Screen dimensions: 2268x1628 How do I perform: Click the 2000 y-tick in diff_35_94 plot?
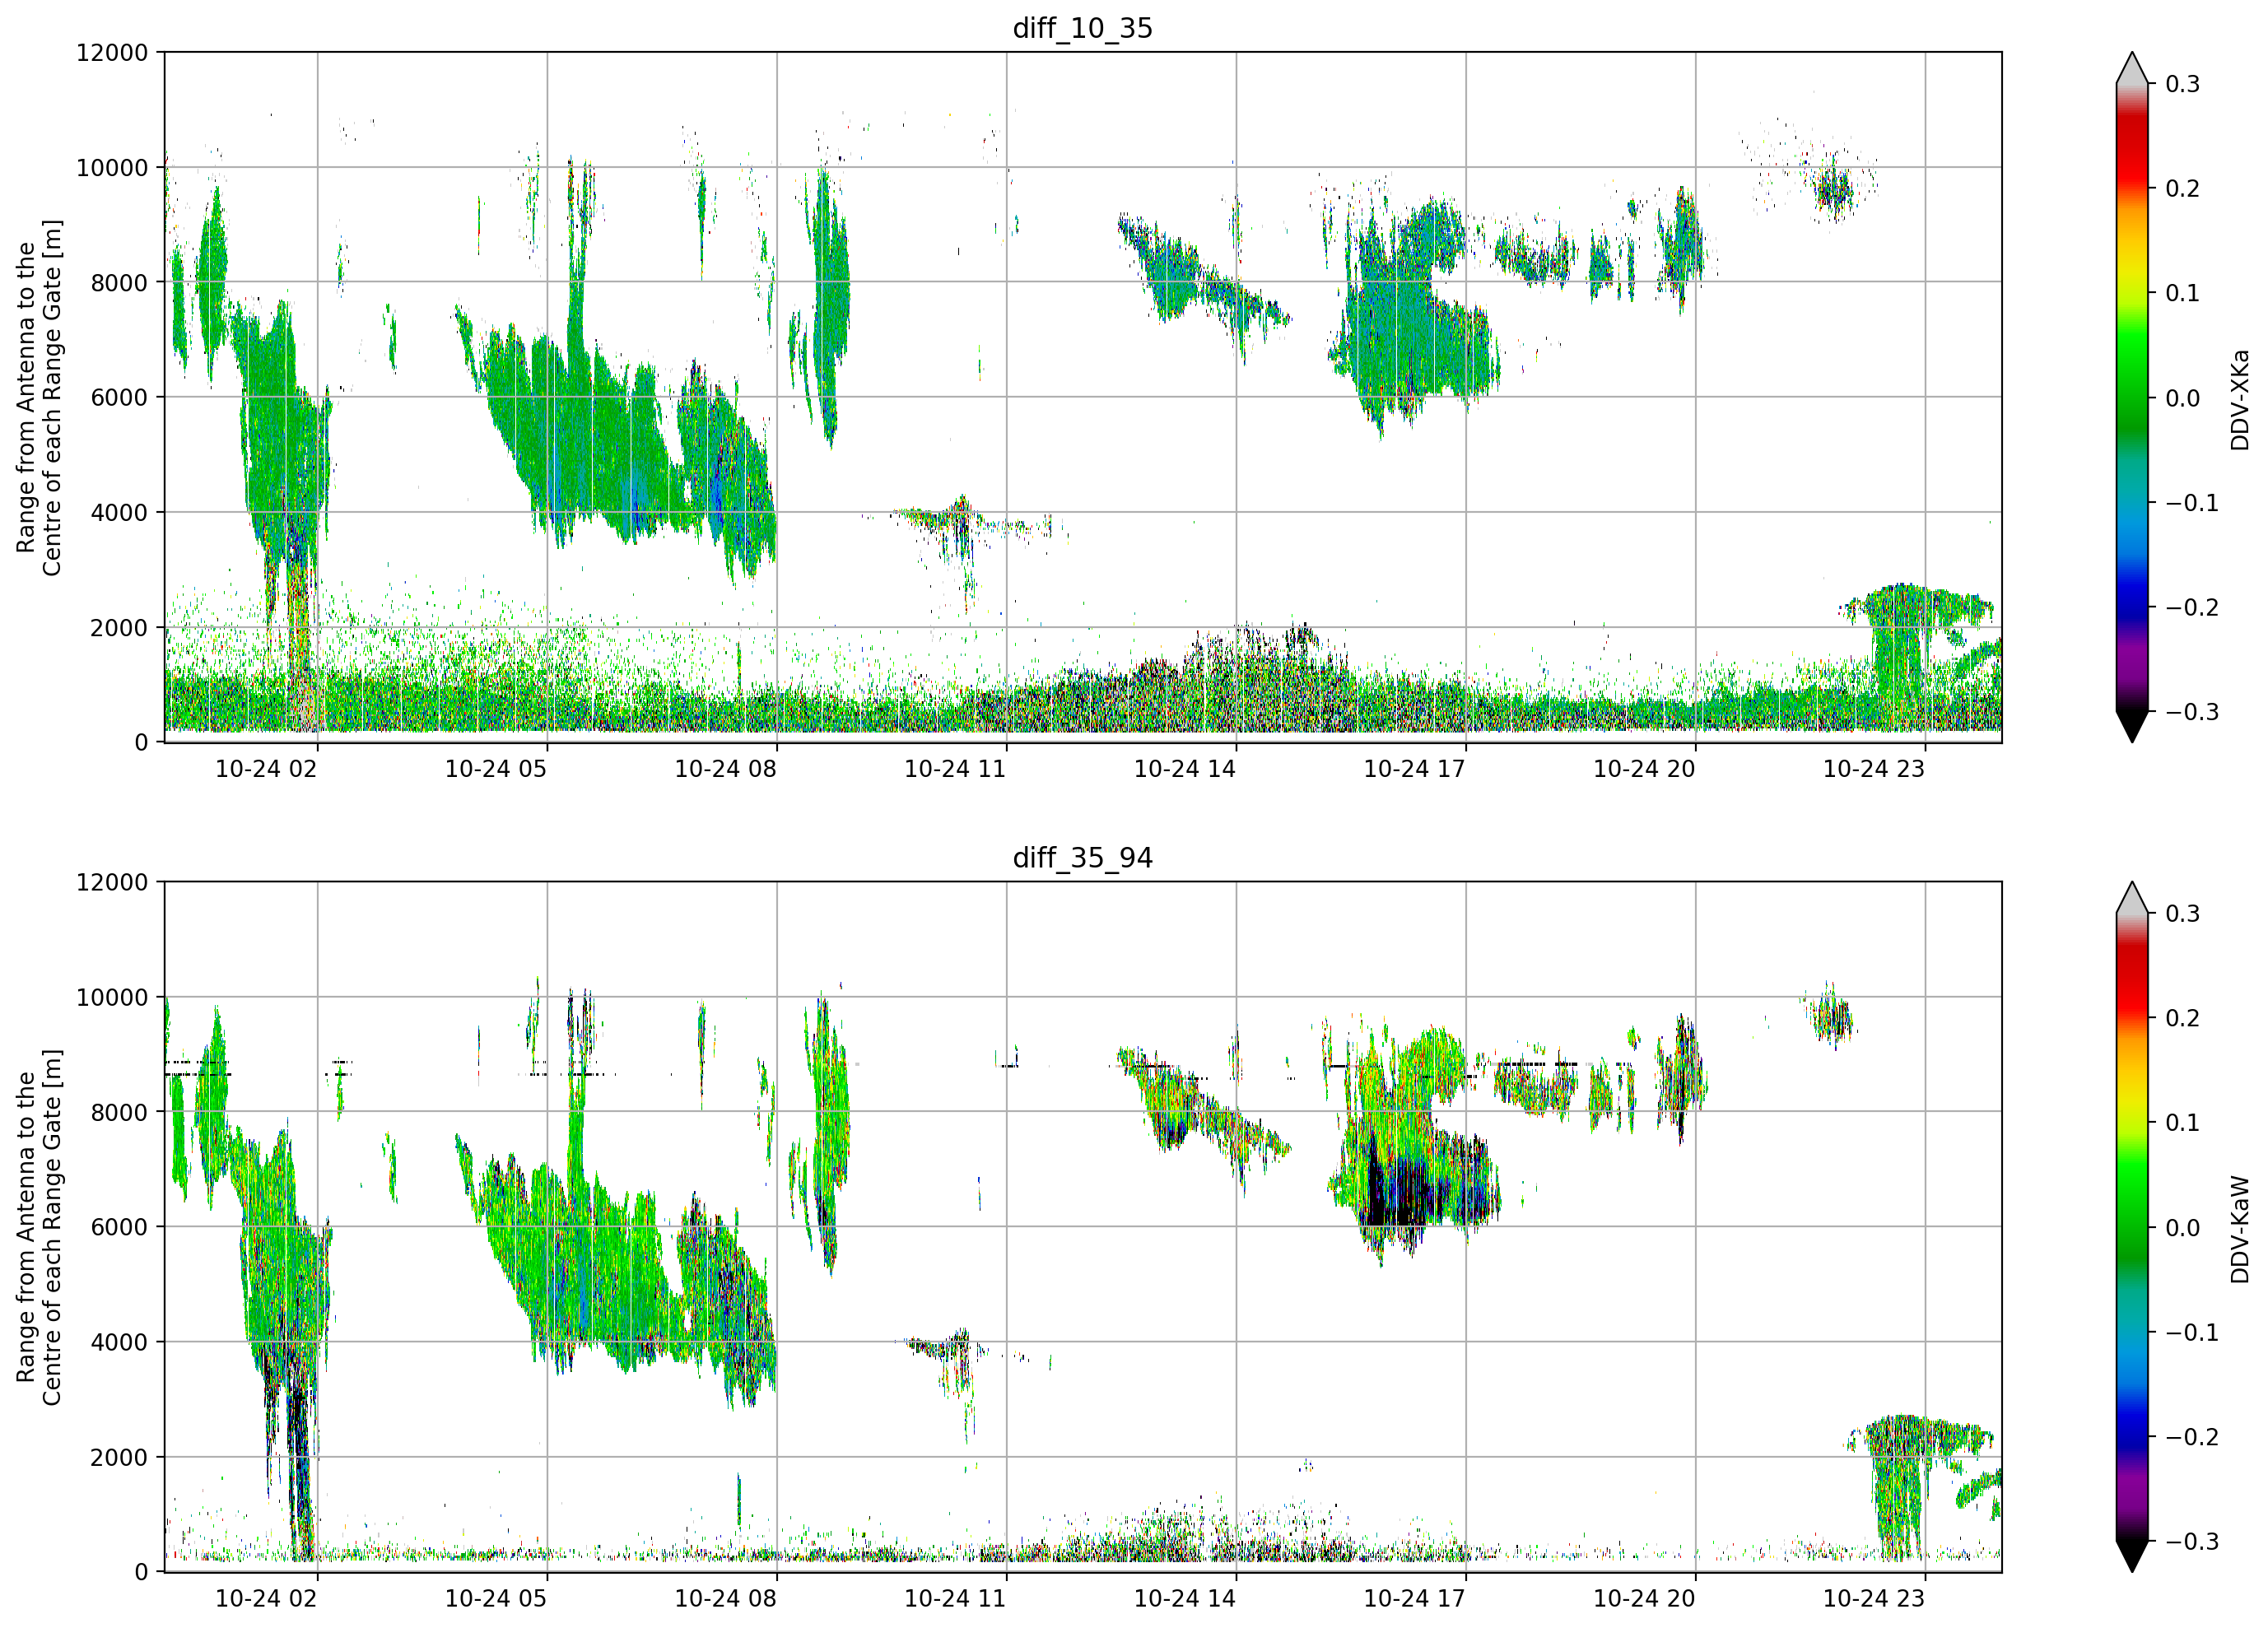(119, 1457)
